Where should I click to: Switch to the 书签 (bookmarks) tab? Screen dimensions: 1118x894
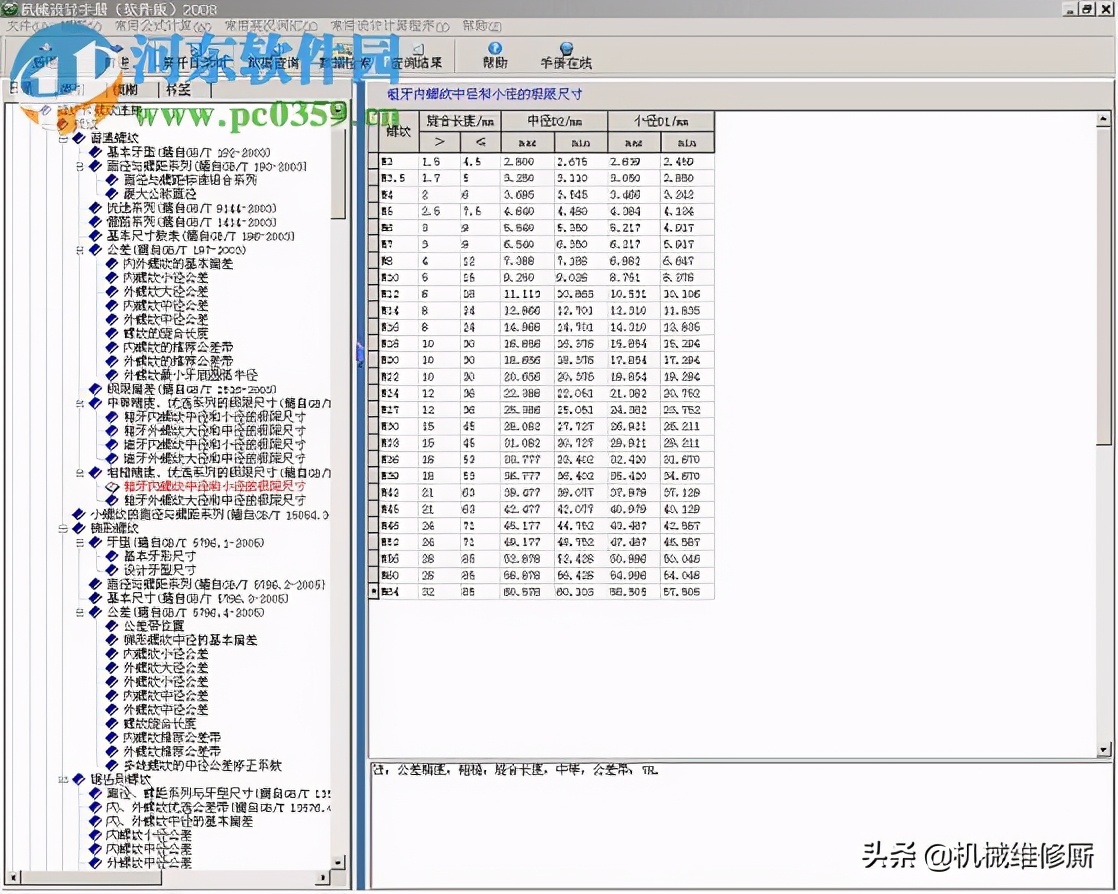178,89
